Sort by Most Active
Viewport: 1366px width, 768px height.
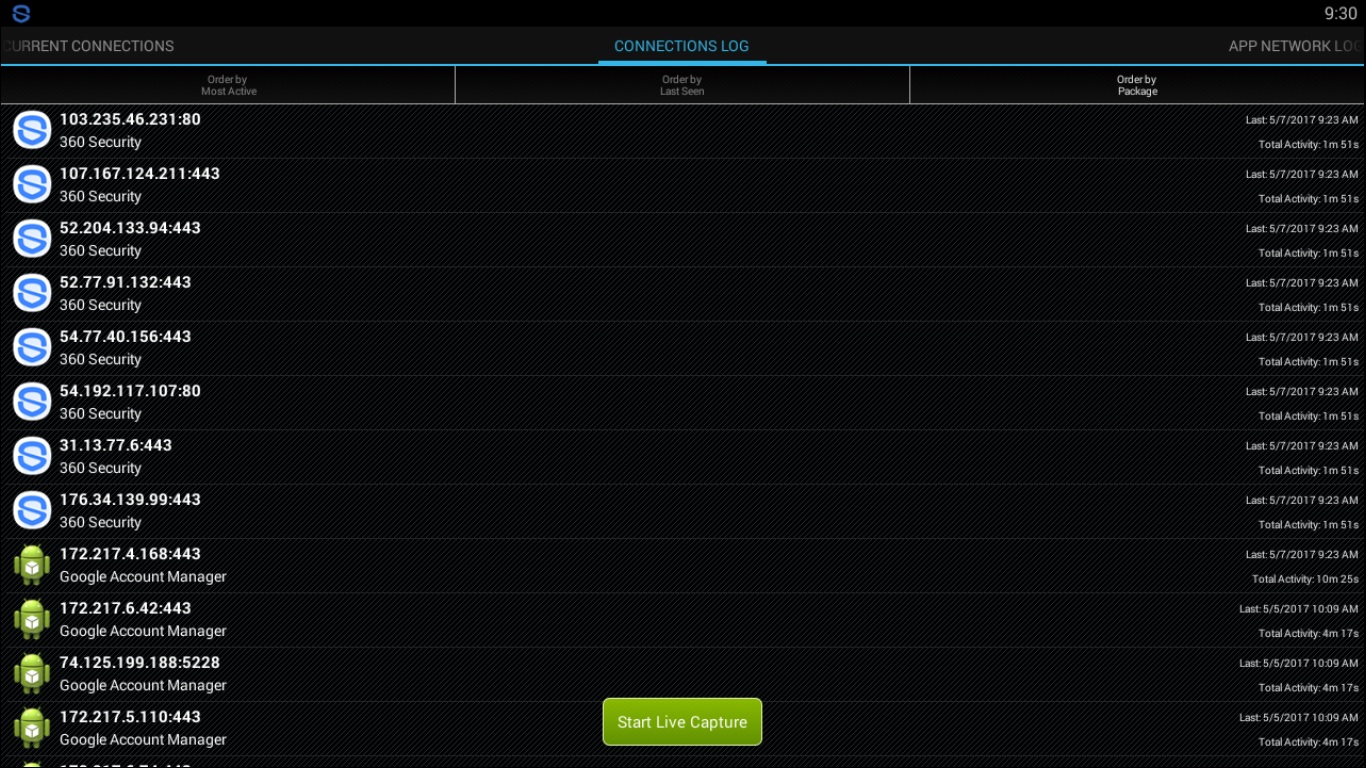[x=228, y=85]
